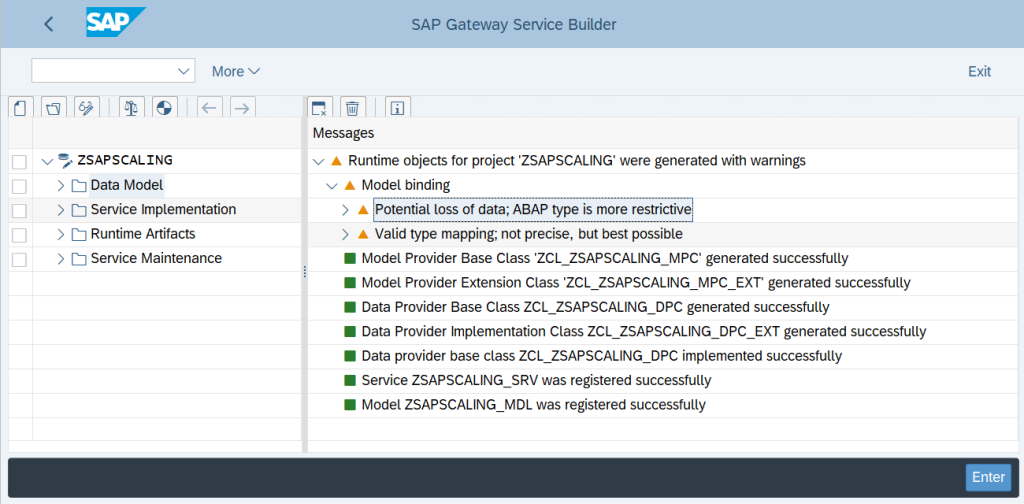Select the ZSAPSCALING project name
Image resolution: width=1024 pixels, height=504 pixels.
pos(125,159)
